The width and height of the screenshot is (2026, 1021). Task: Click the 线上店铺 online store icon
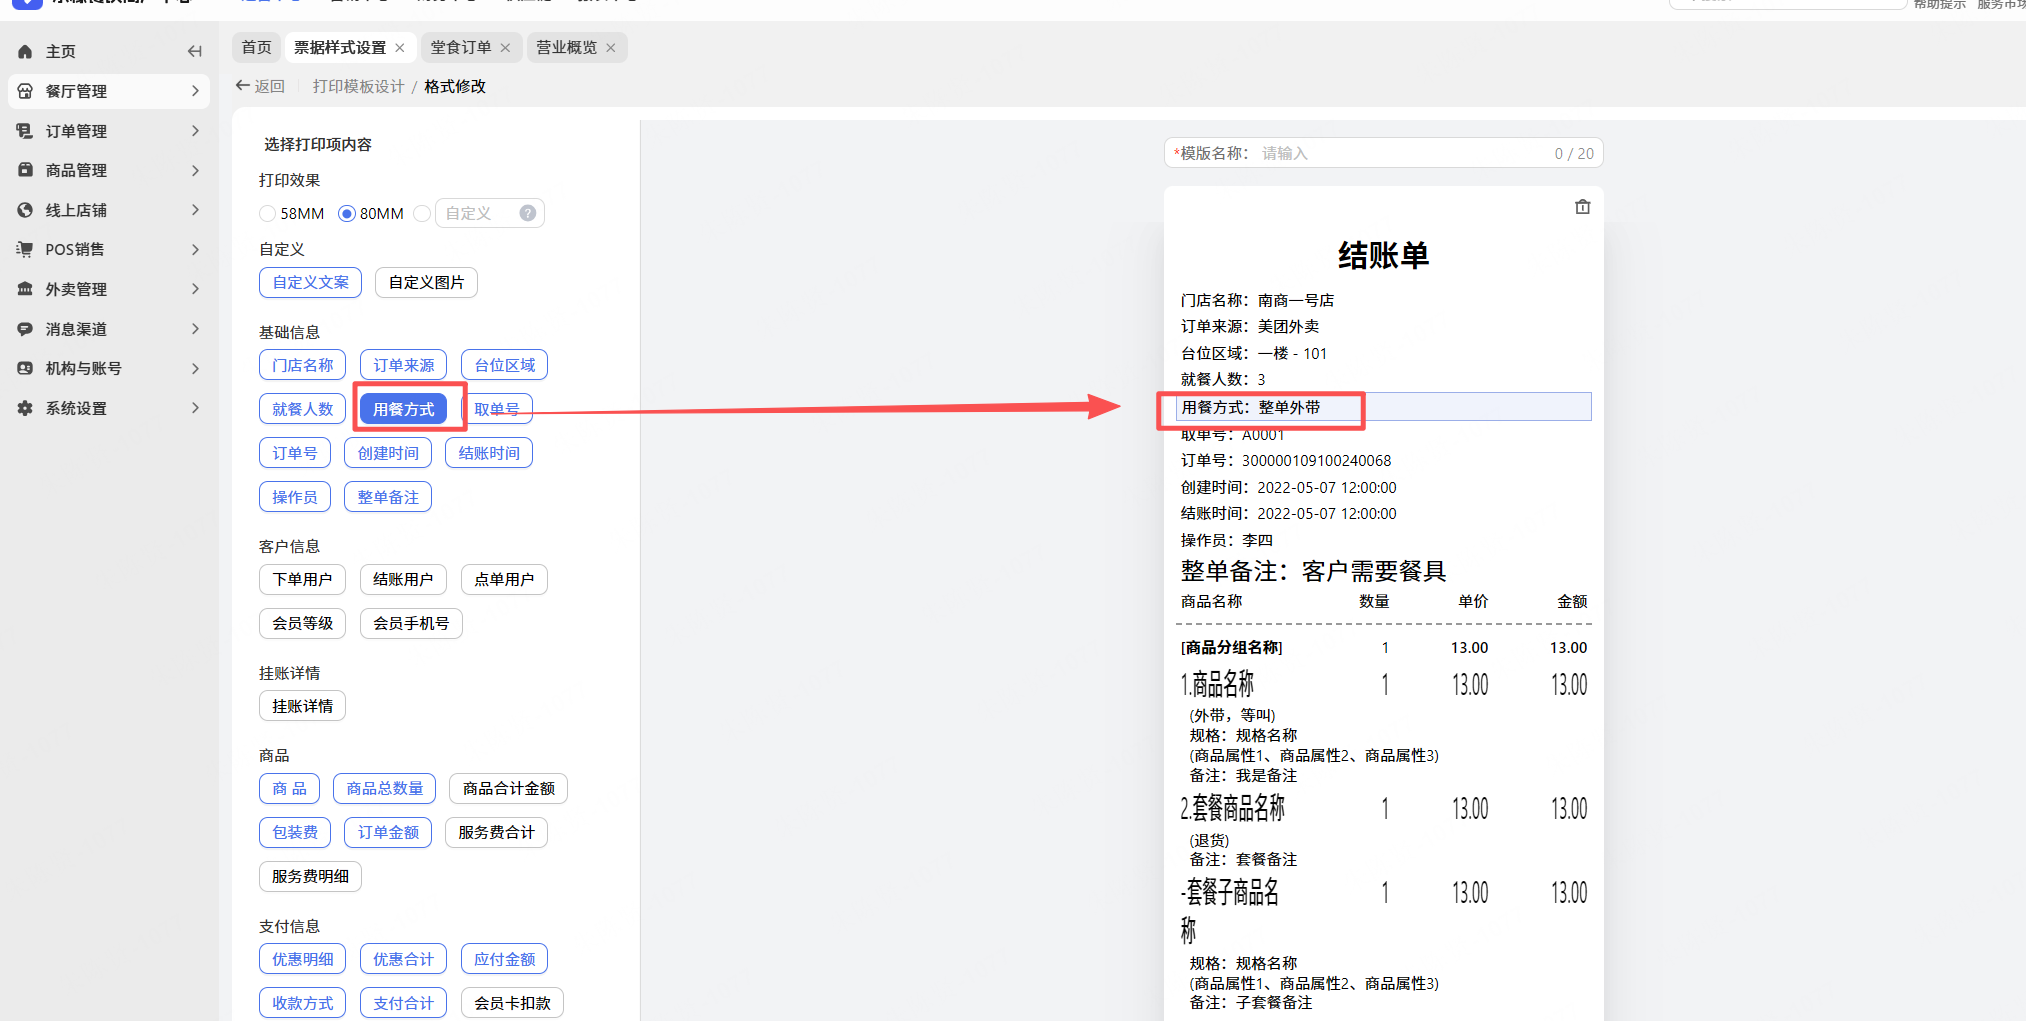tap(25, 210)
